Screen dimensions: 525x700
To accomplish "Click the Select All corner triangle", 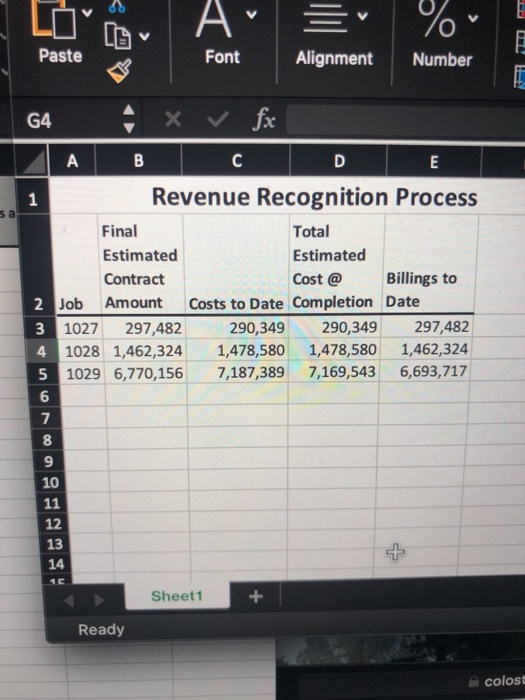I will point(34,162).
